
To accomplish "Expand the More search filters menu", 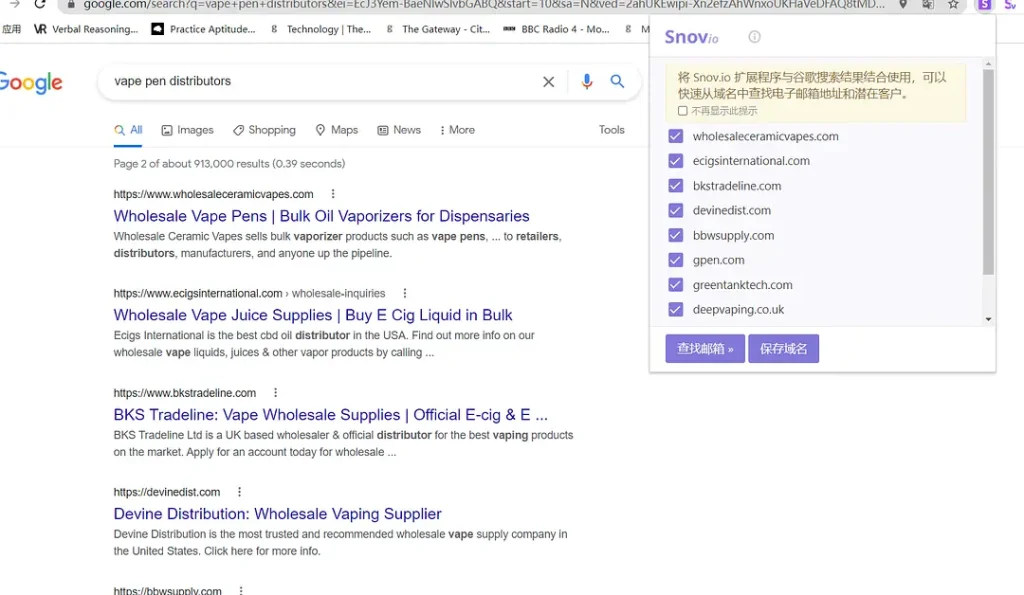I will (456, 130).
